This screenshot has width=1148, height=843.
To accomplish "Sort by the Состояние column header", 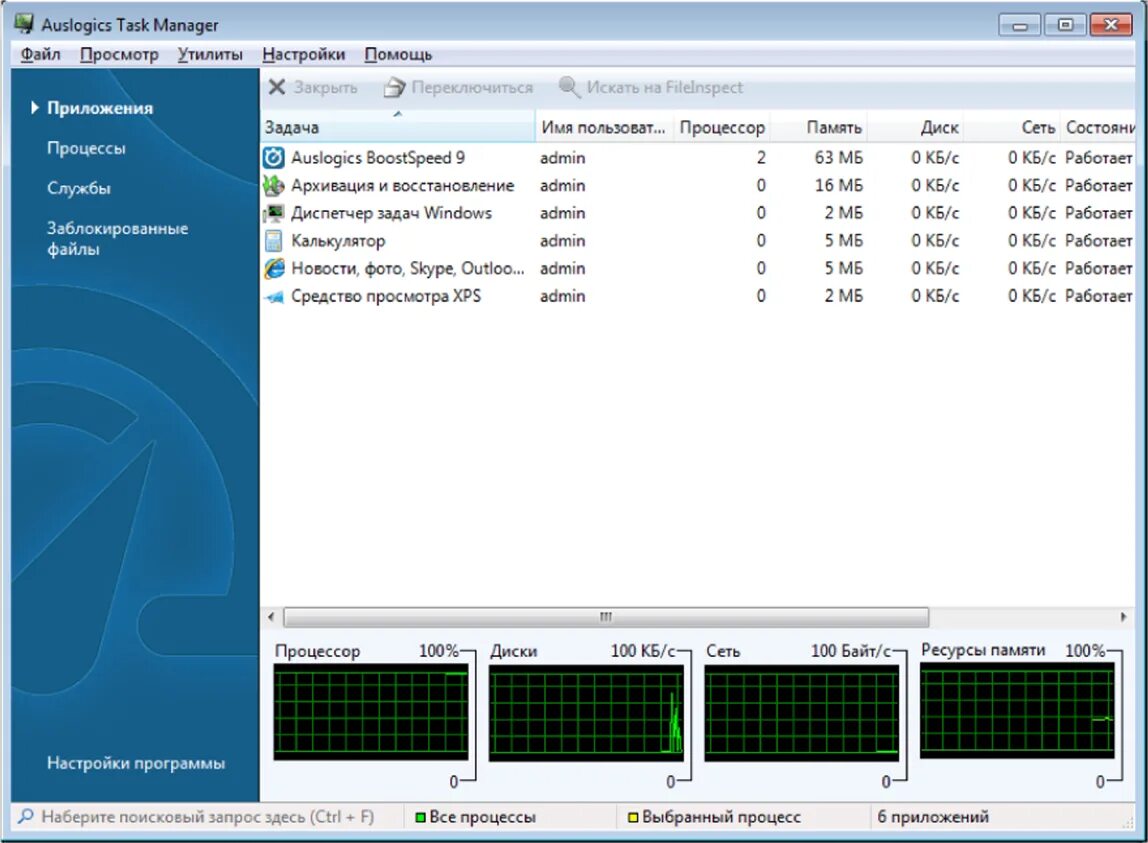I will tap(1098, 127).
